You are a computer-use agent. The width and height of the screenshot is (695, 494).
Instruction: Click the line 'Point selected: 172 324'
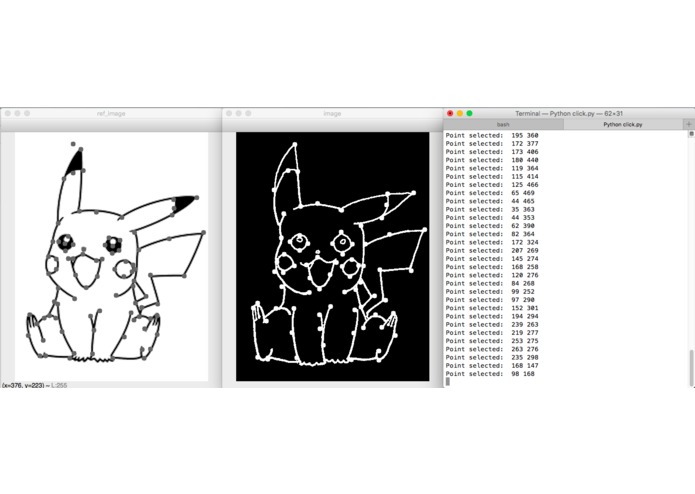pos(492,242)
